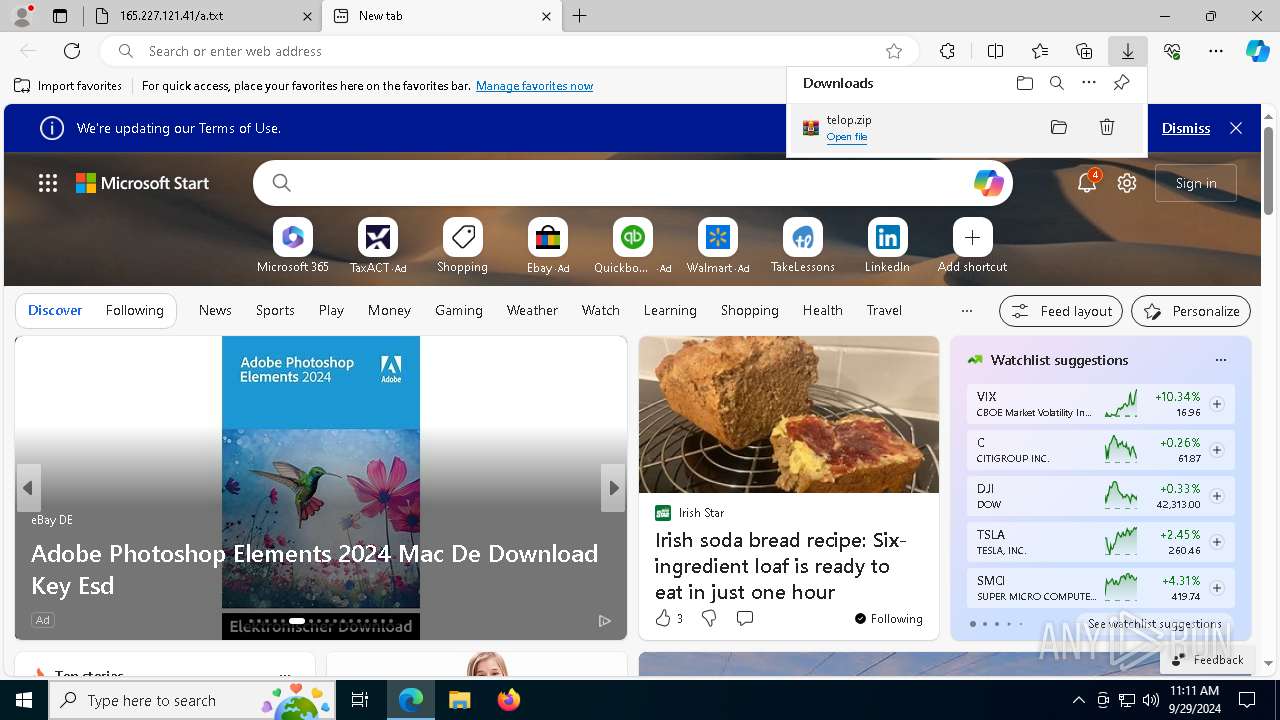Open the Collections toolbar icon
Screen dimensions: 1280x720
point(1084,51)
